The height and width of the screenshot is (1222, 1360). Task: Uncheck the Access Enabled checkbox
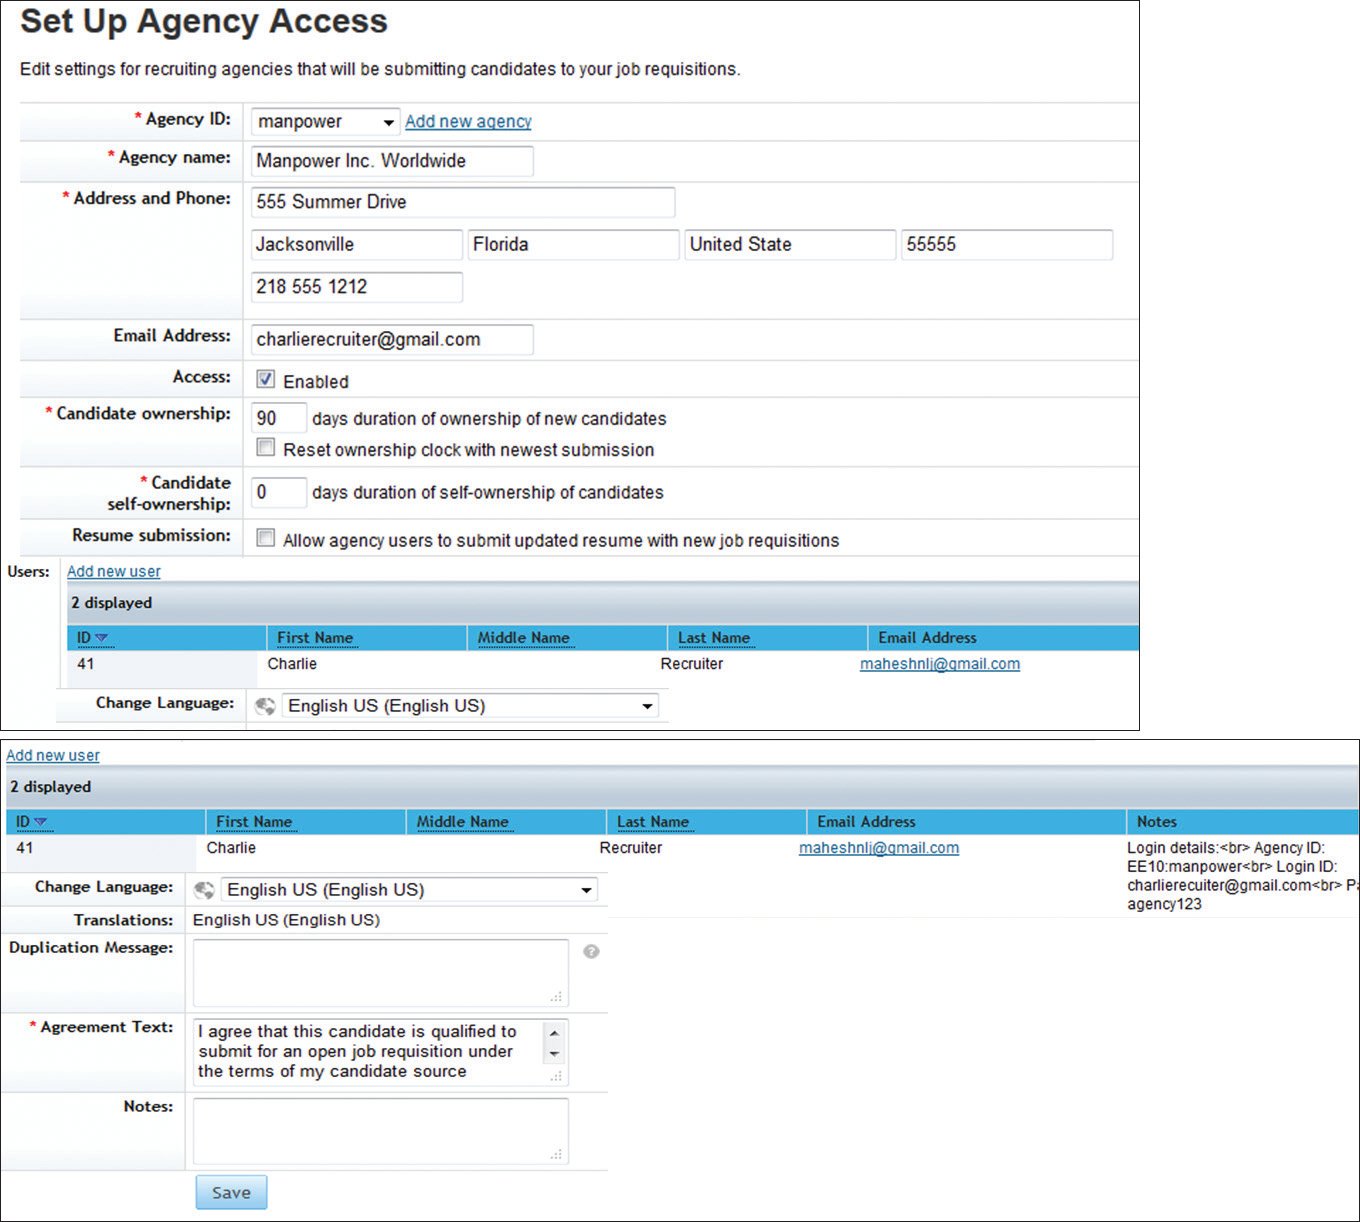tap(266, 379)
